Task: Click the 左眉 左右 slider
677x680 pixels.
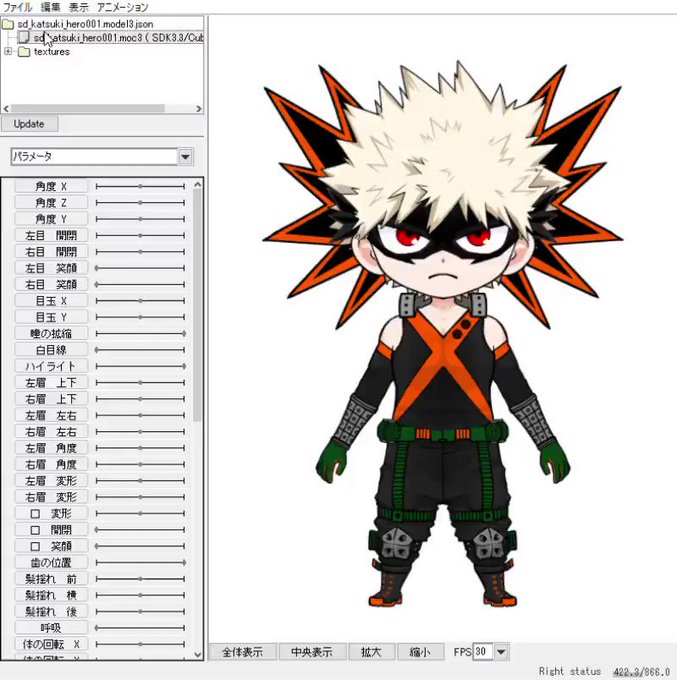Action: (140, 415)
